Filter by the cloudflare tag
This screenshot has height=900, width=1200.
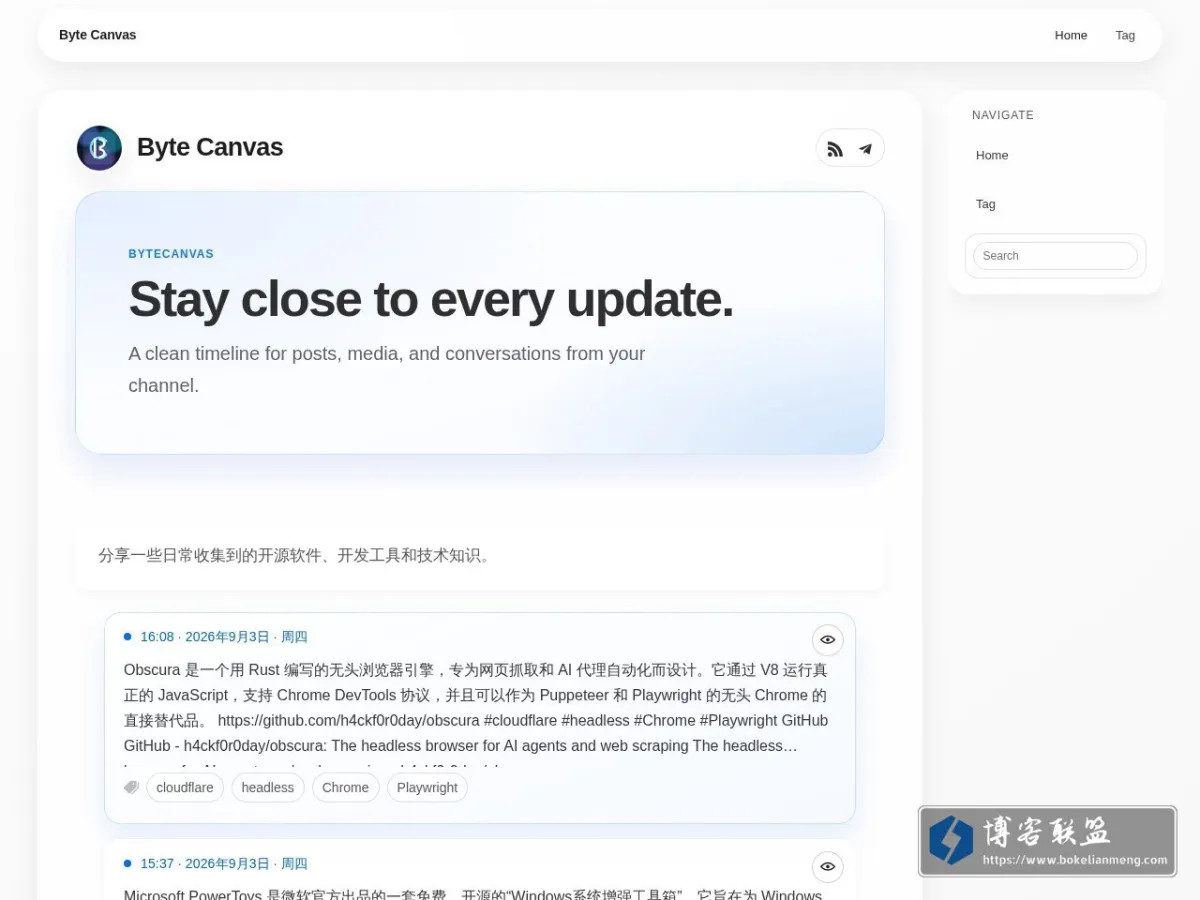pos(185,787)
